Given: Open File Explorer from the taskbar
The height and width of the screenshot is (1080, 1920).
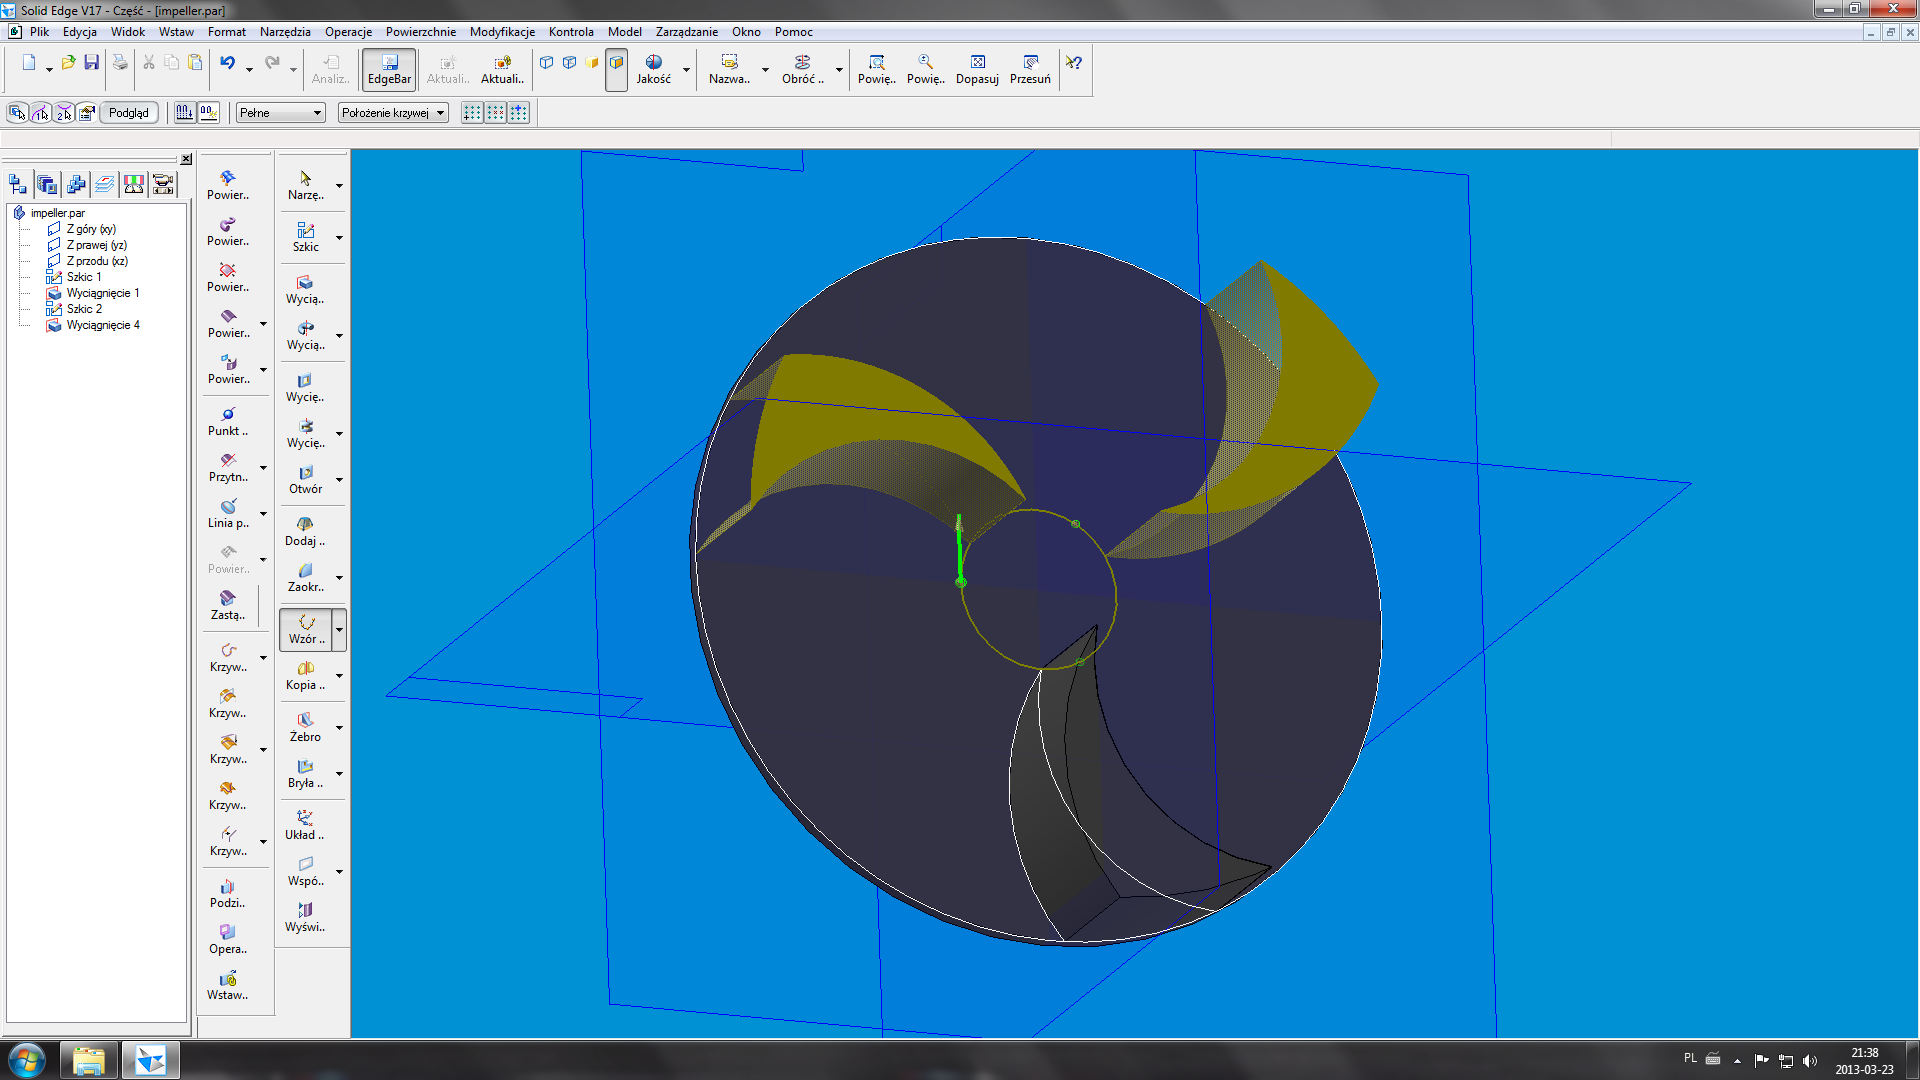Looking at the screenshot, I should click(89, 1060).
